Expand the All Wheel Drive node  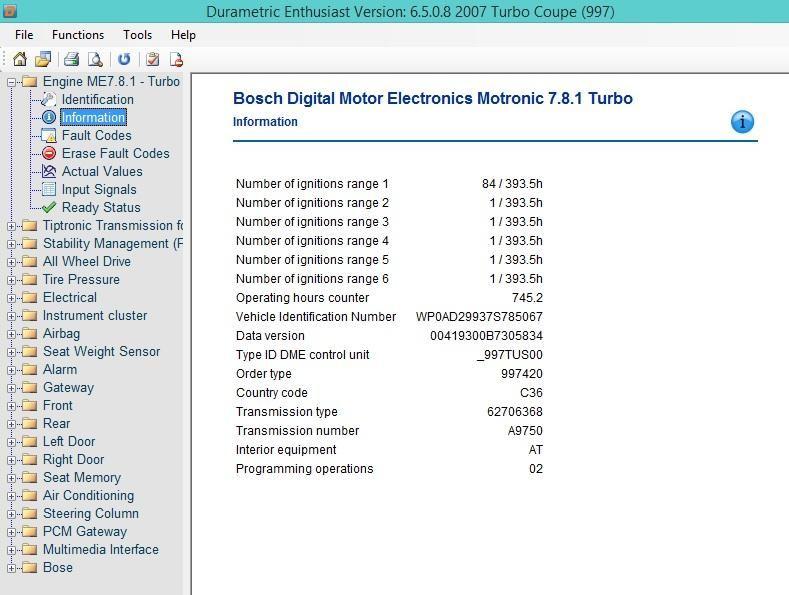pos(11,262)
